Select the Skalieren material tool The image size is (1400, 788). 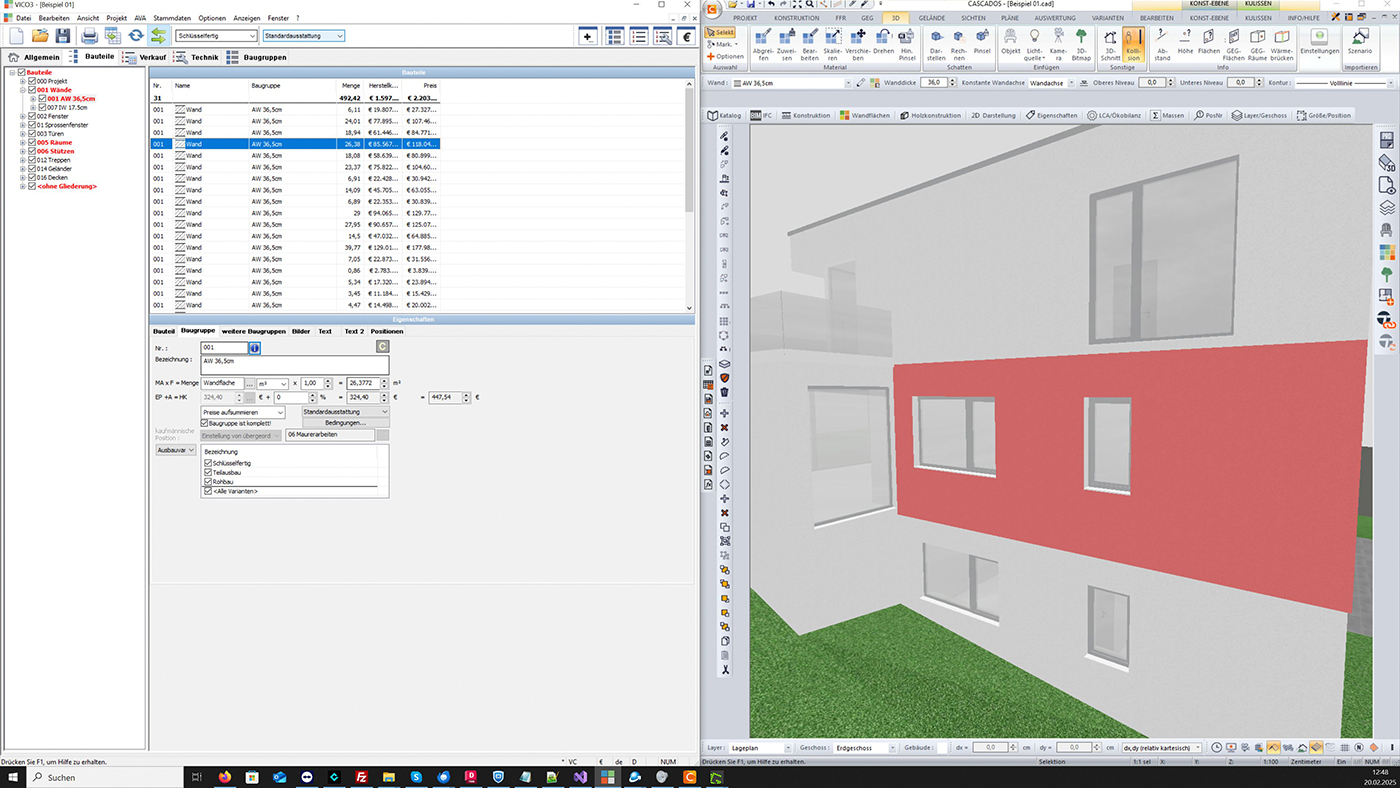pyautogui.click(x=831, y=43)
